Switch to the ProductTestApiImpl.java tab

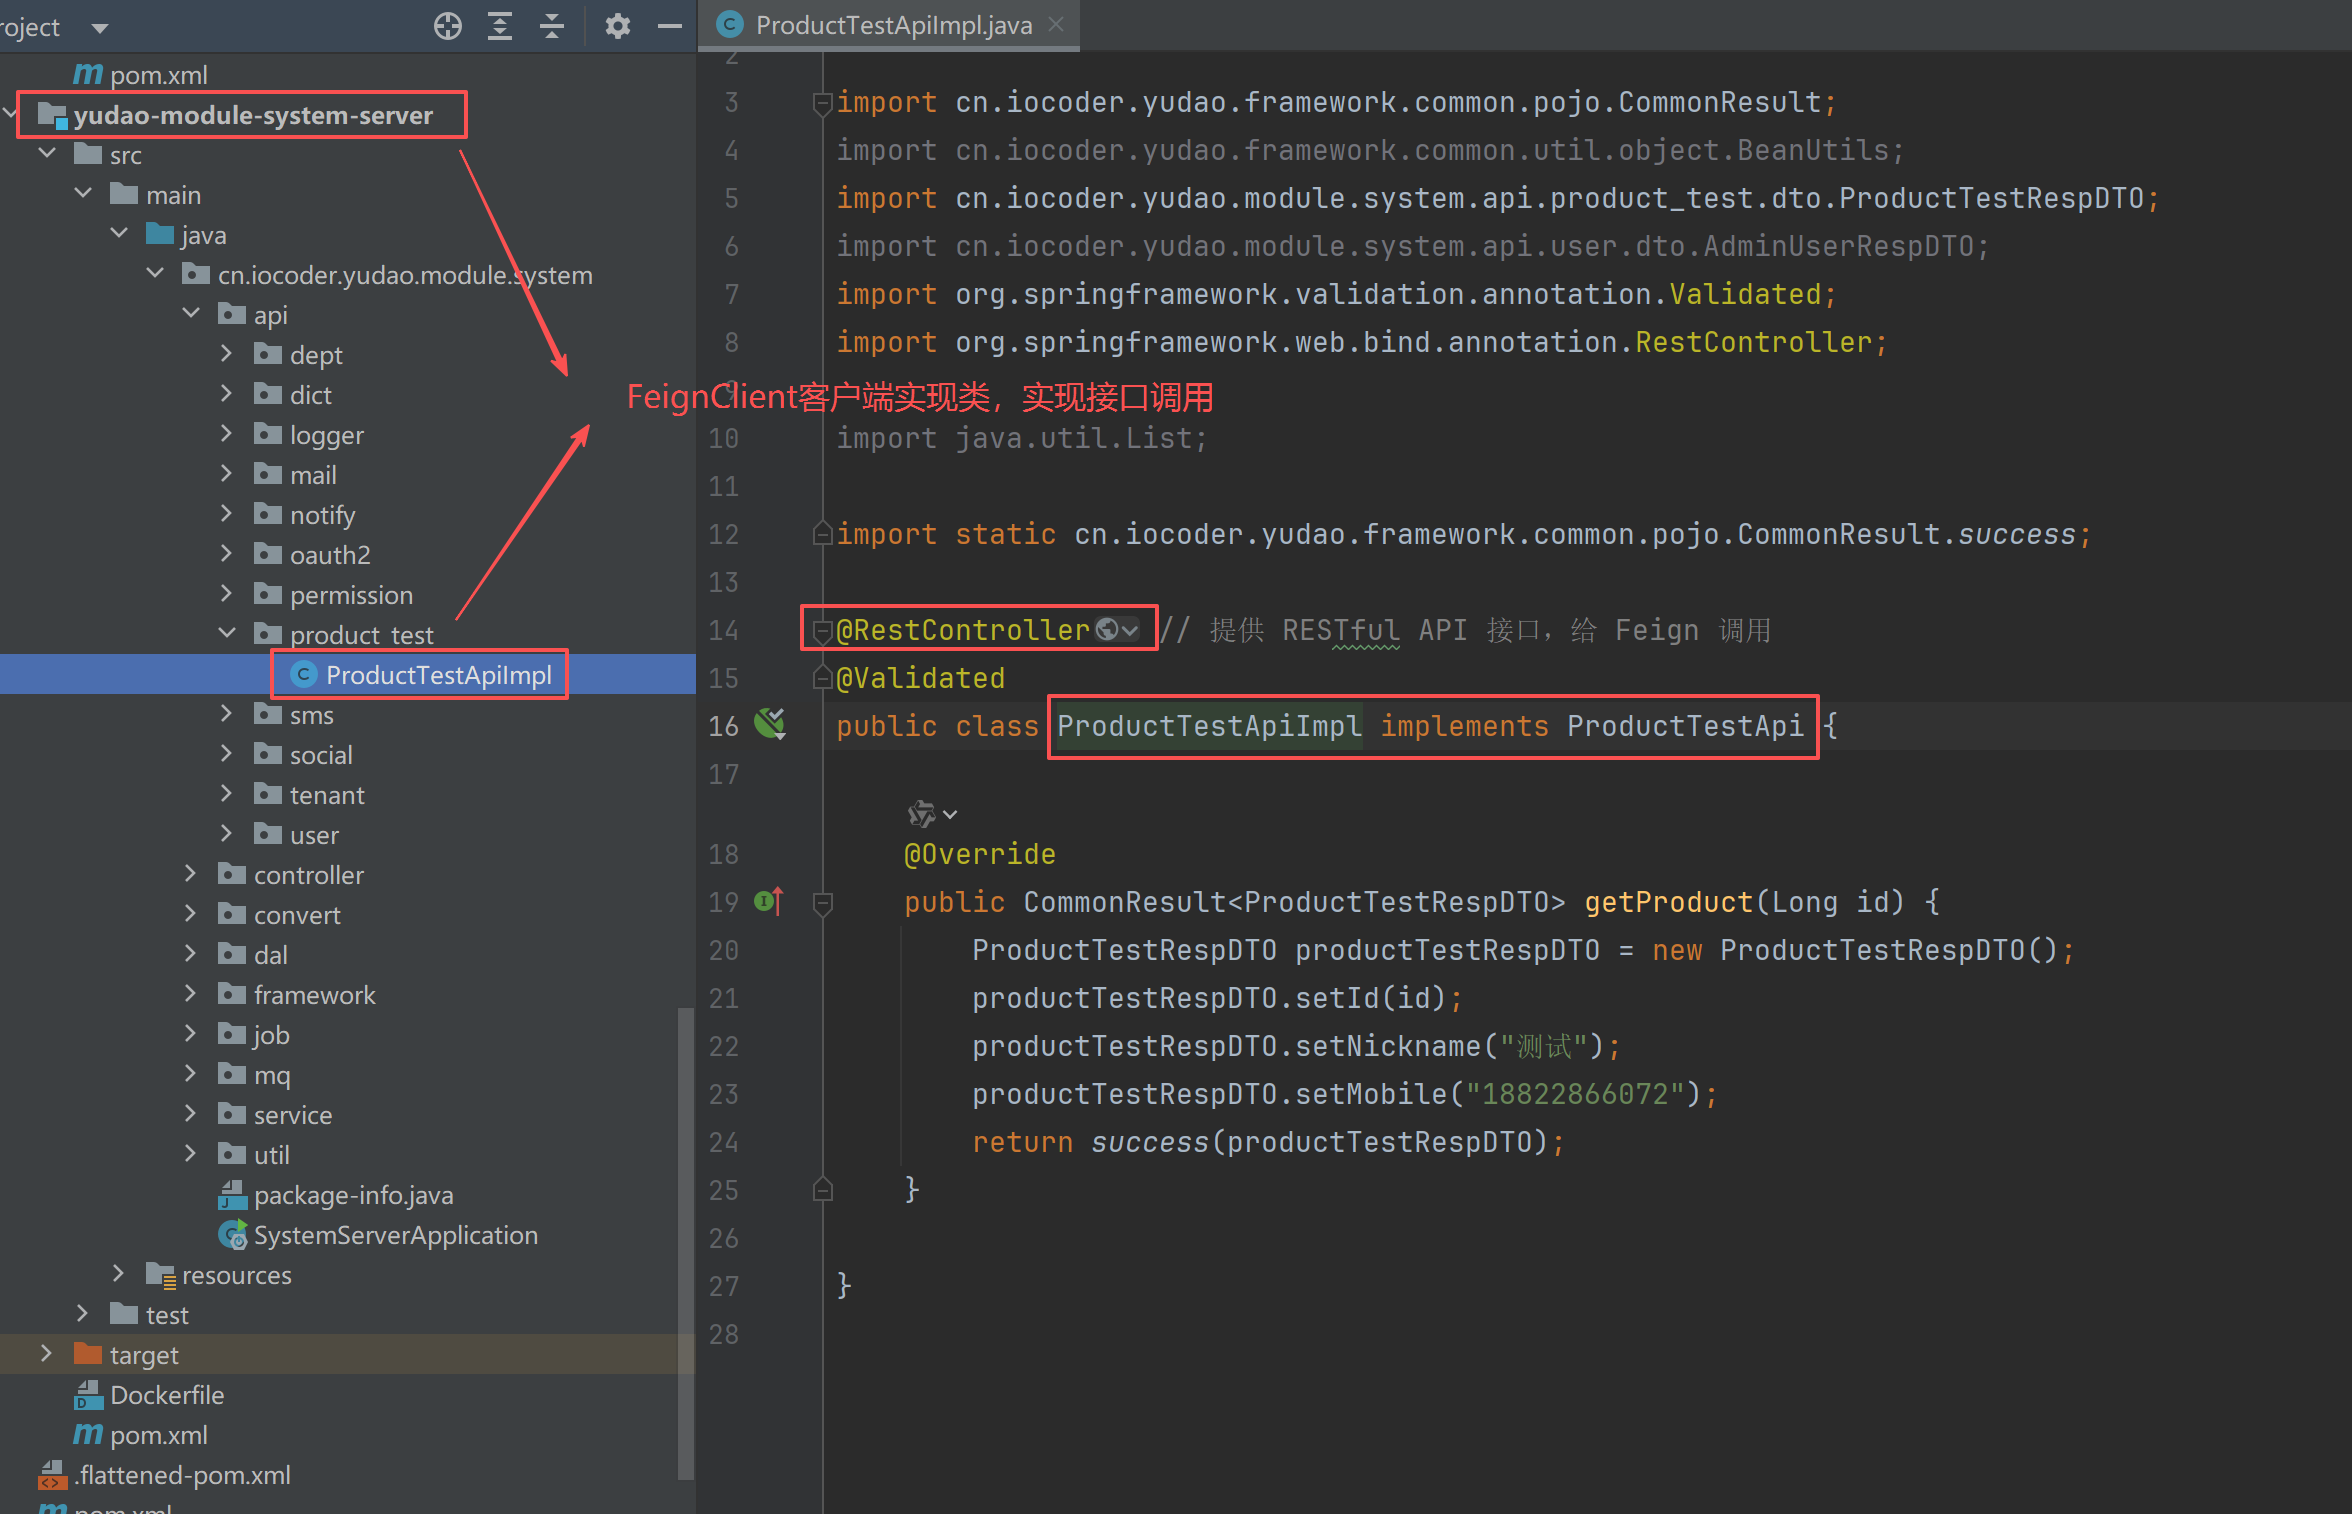892,26
